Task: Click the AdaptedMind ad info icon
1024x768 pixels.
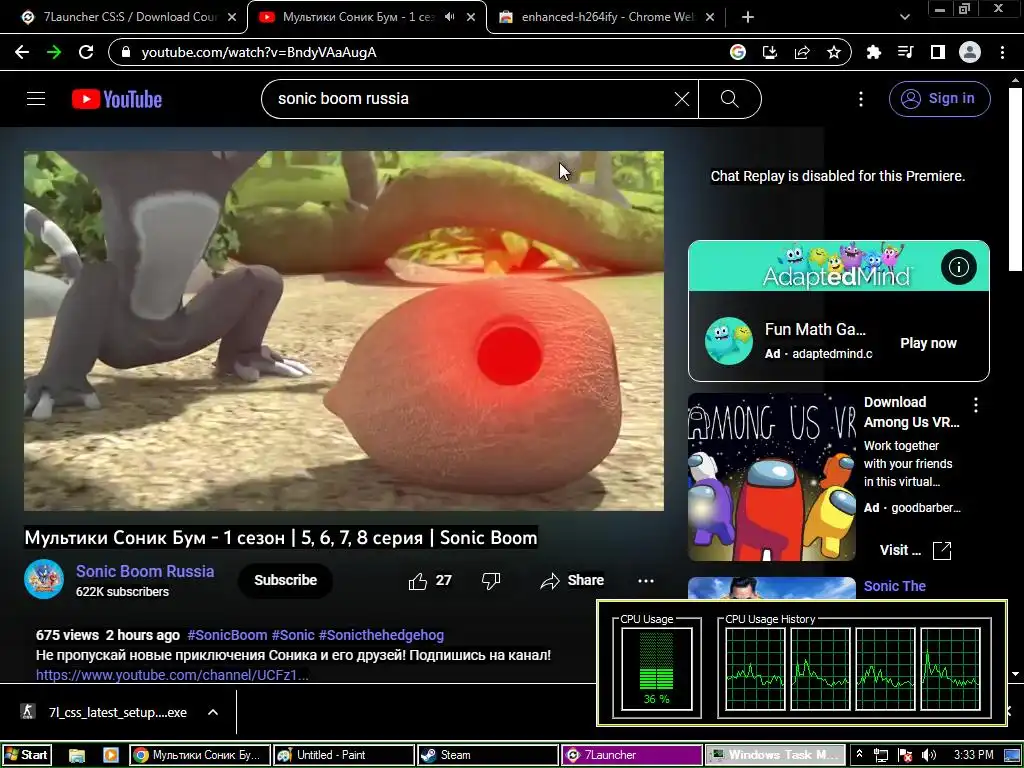Action: 958,266
